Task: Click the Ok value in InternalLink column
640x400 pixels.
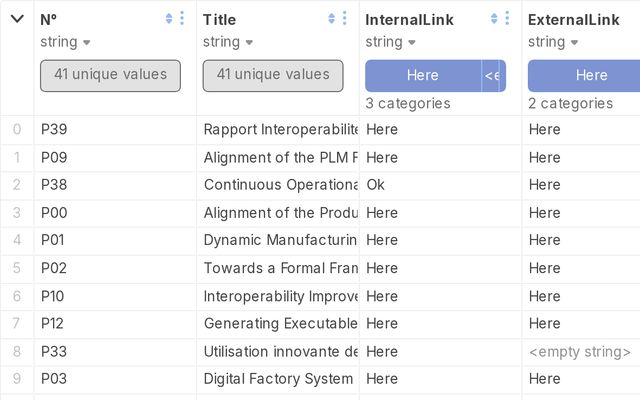Action: [x=376, y=185]
